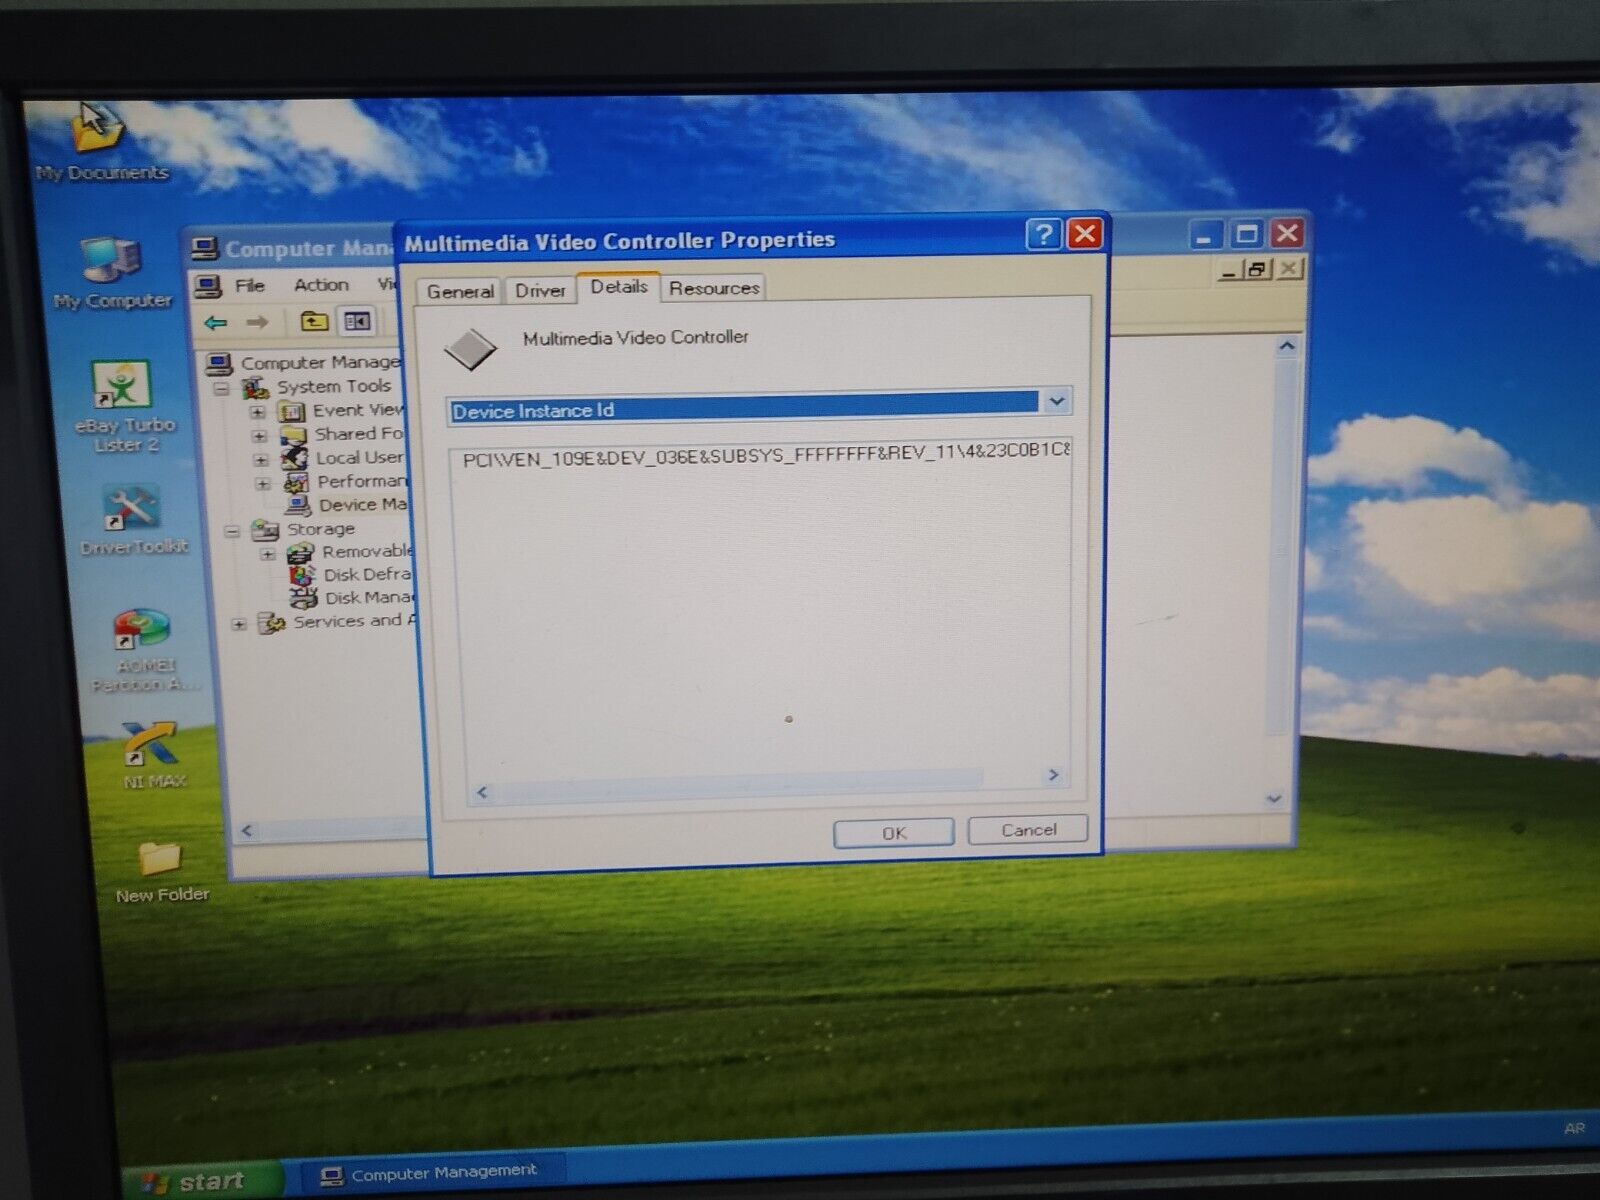The width and height of the screenshot is (1600, 1200).
Task: Click the PCI\VEN_109E device instance value
Action: click(766, 454)
